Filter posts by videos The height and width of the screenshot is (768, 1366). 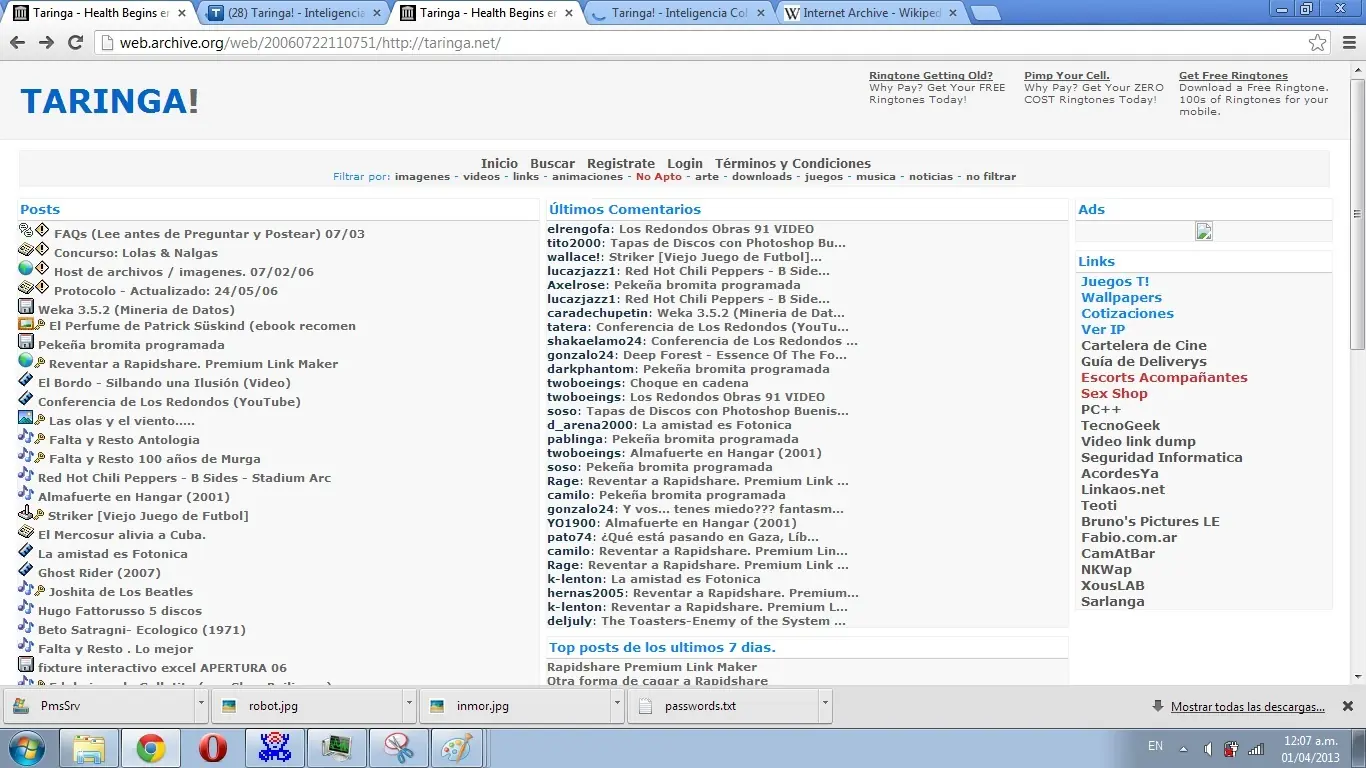pos(481,177)
